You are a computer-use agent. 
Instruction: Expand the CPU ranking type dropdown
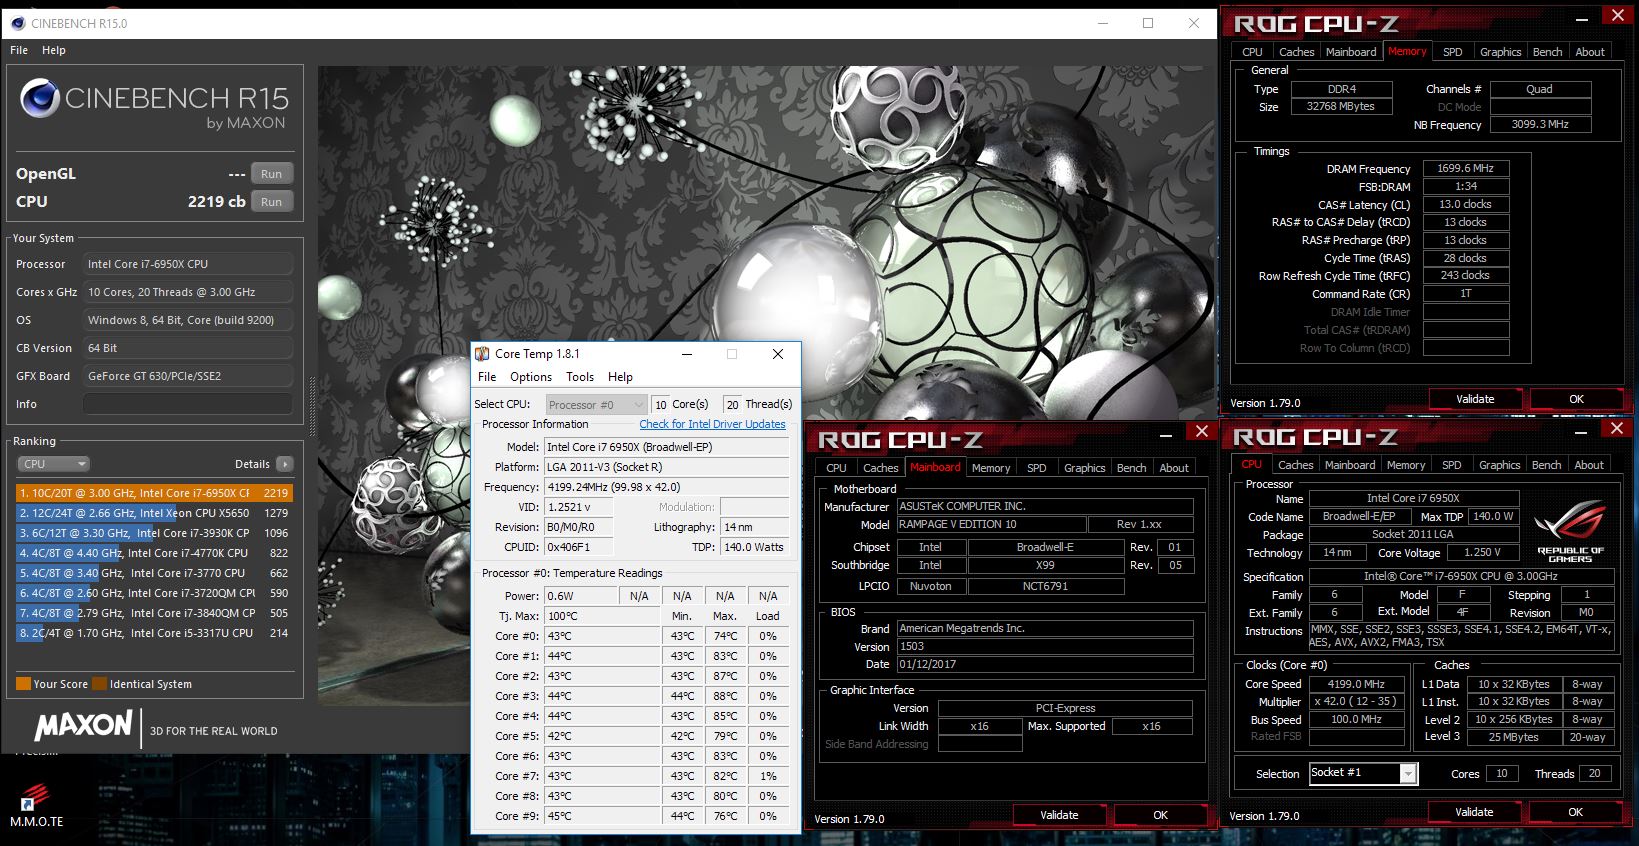coord(53,464)
